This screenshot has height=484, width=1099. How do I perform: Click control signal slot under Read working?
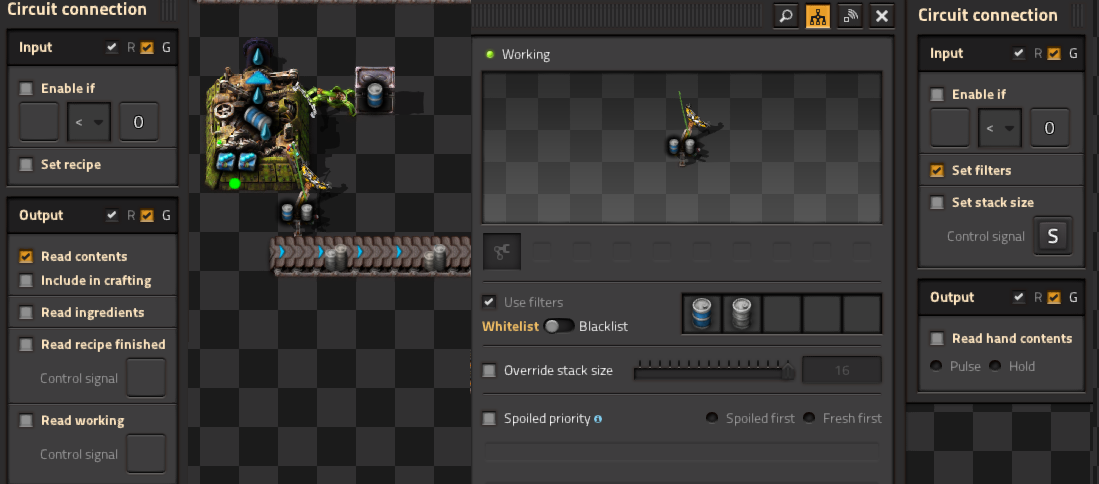(x=146, y=454)
